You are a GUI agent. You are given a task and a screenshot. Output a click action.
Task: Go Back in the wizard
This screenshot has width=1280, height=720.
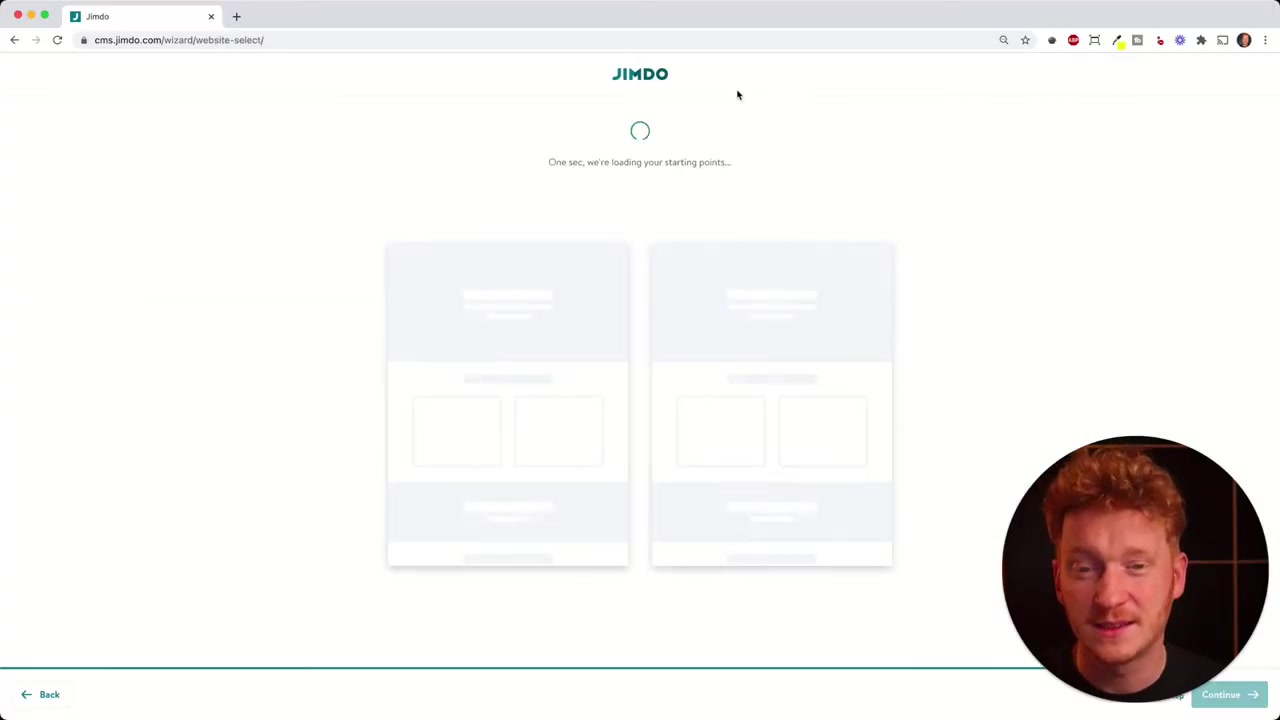click(40, 694)
